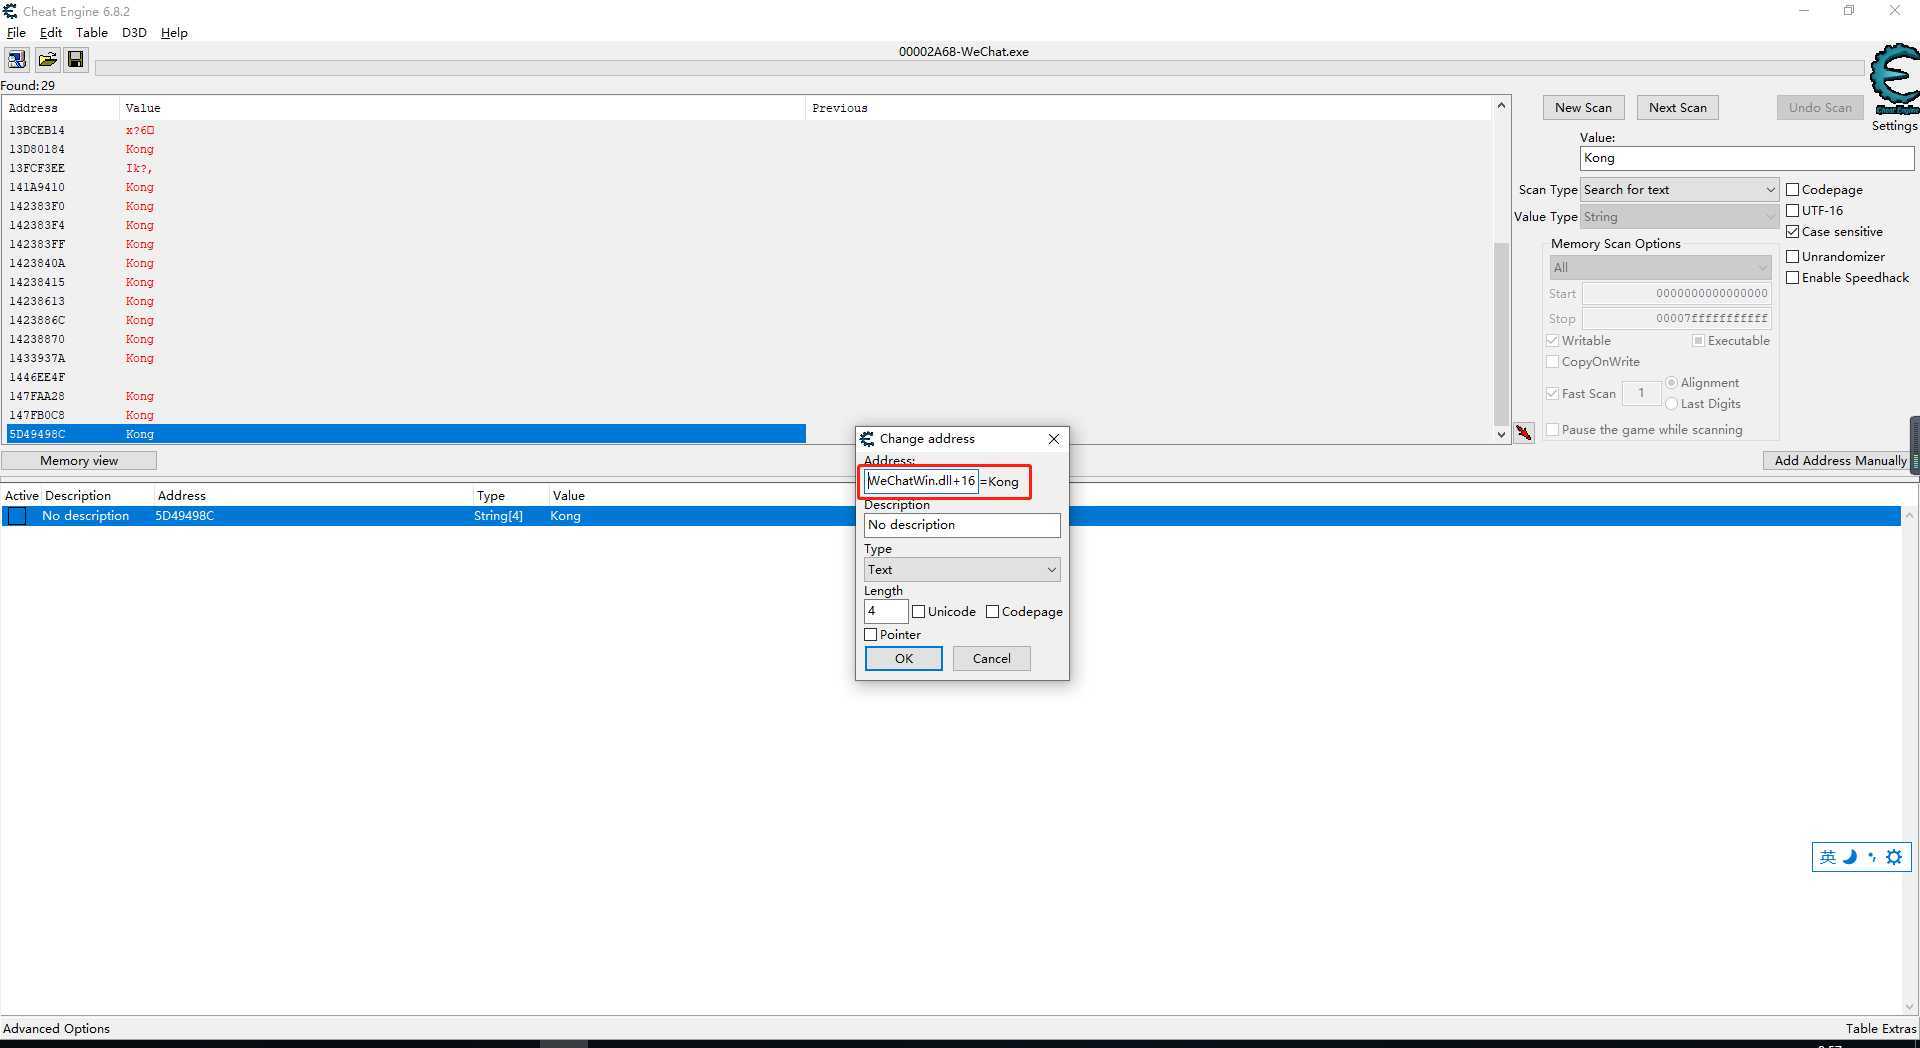
Task: Click the open file folder icon
Action: click(46, 60)
